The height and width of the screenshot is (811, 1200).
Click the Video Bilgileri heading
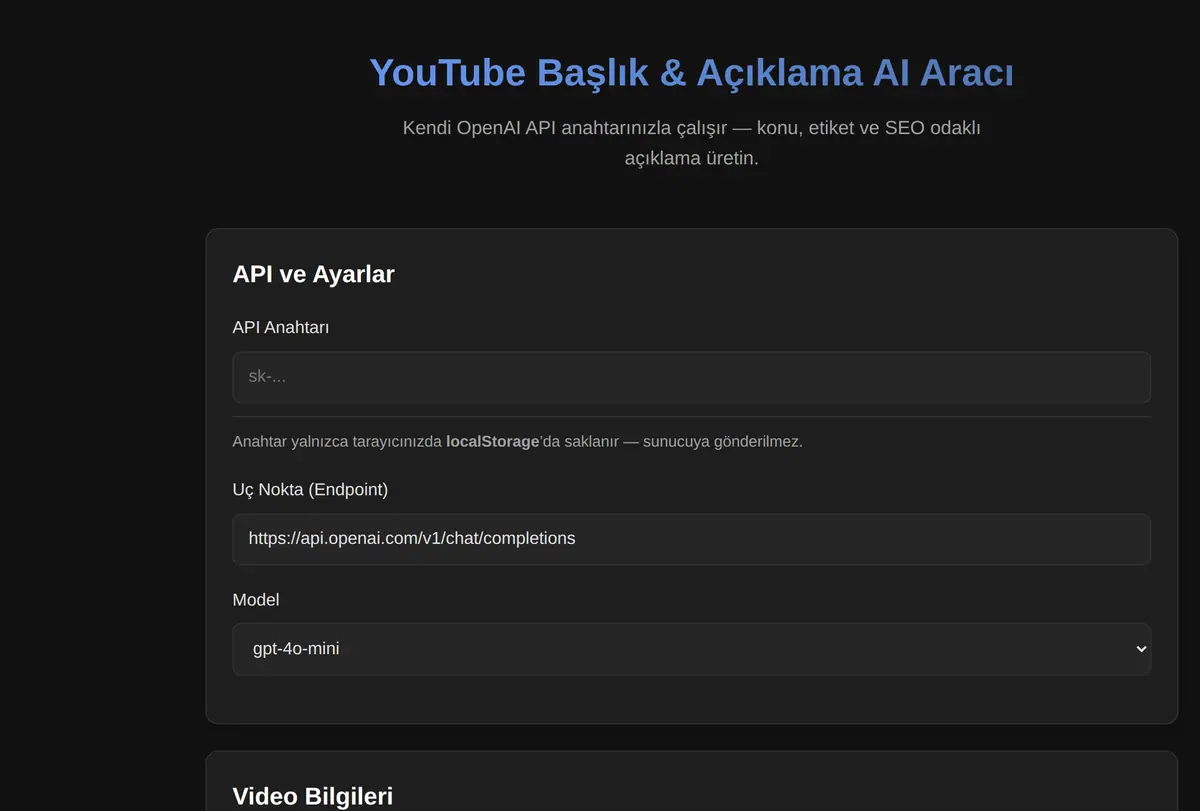pyautogui.click(x=313, y=796)
